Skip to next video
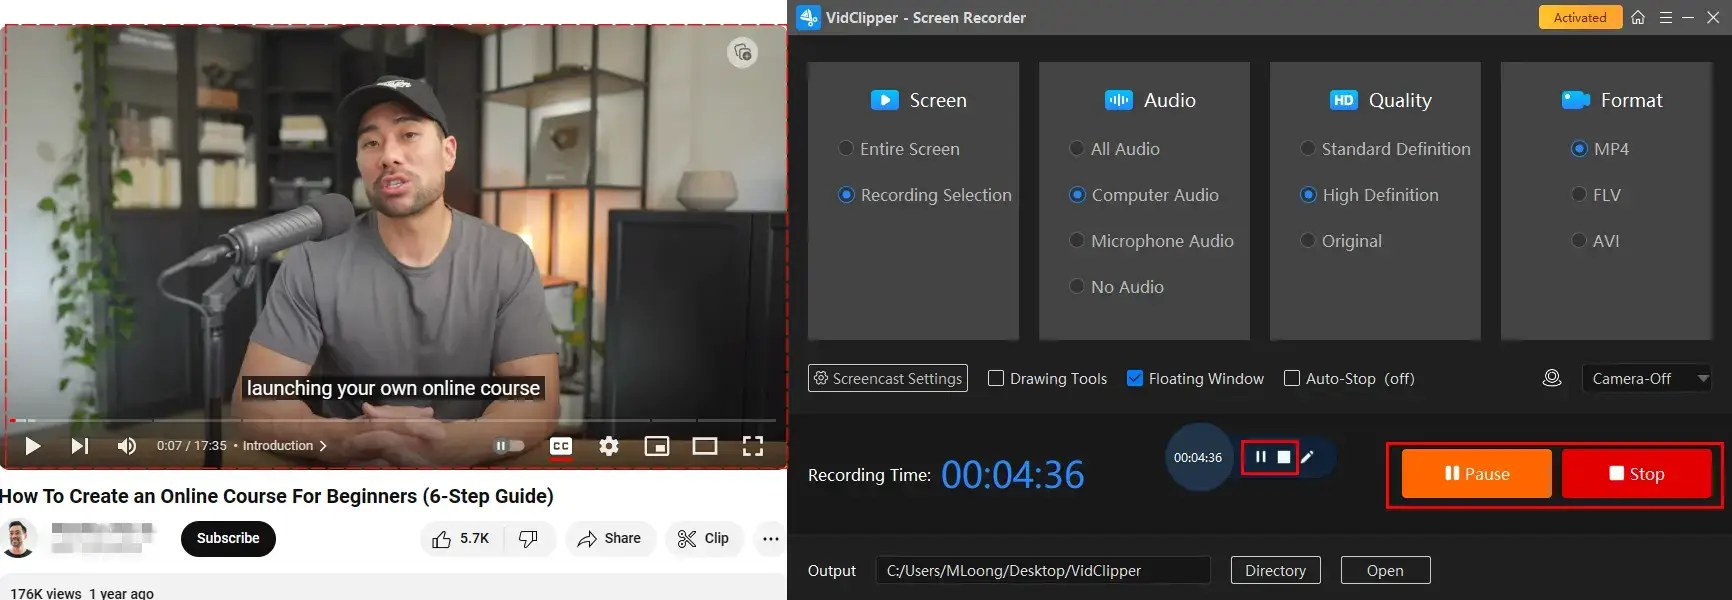Screen dimensions: 1732x600 click(x=80, y=446)
